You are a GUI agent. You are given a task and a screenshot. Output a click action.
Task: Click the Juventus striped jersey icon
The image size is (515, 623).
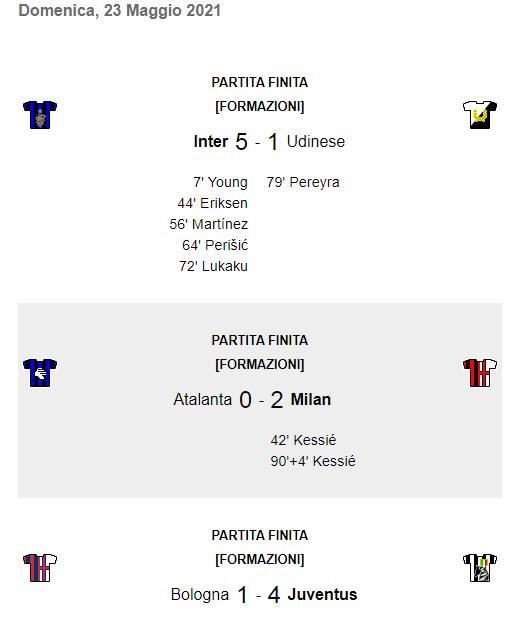(x=480, y=567)
